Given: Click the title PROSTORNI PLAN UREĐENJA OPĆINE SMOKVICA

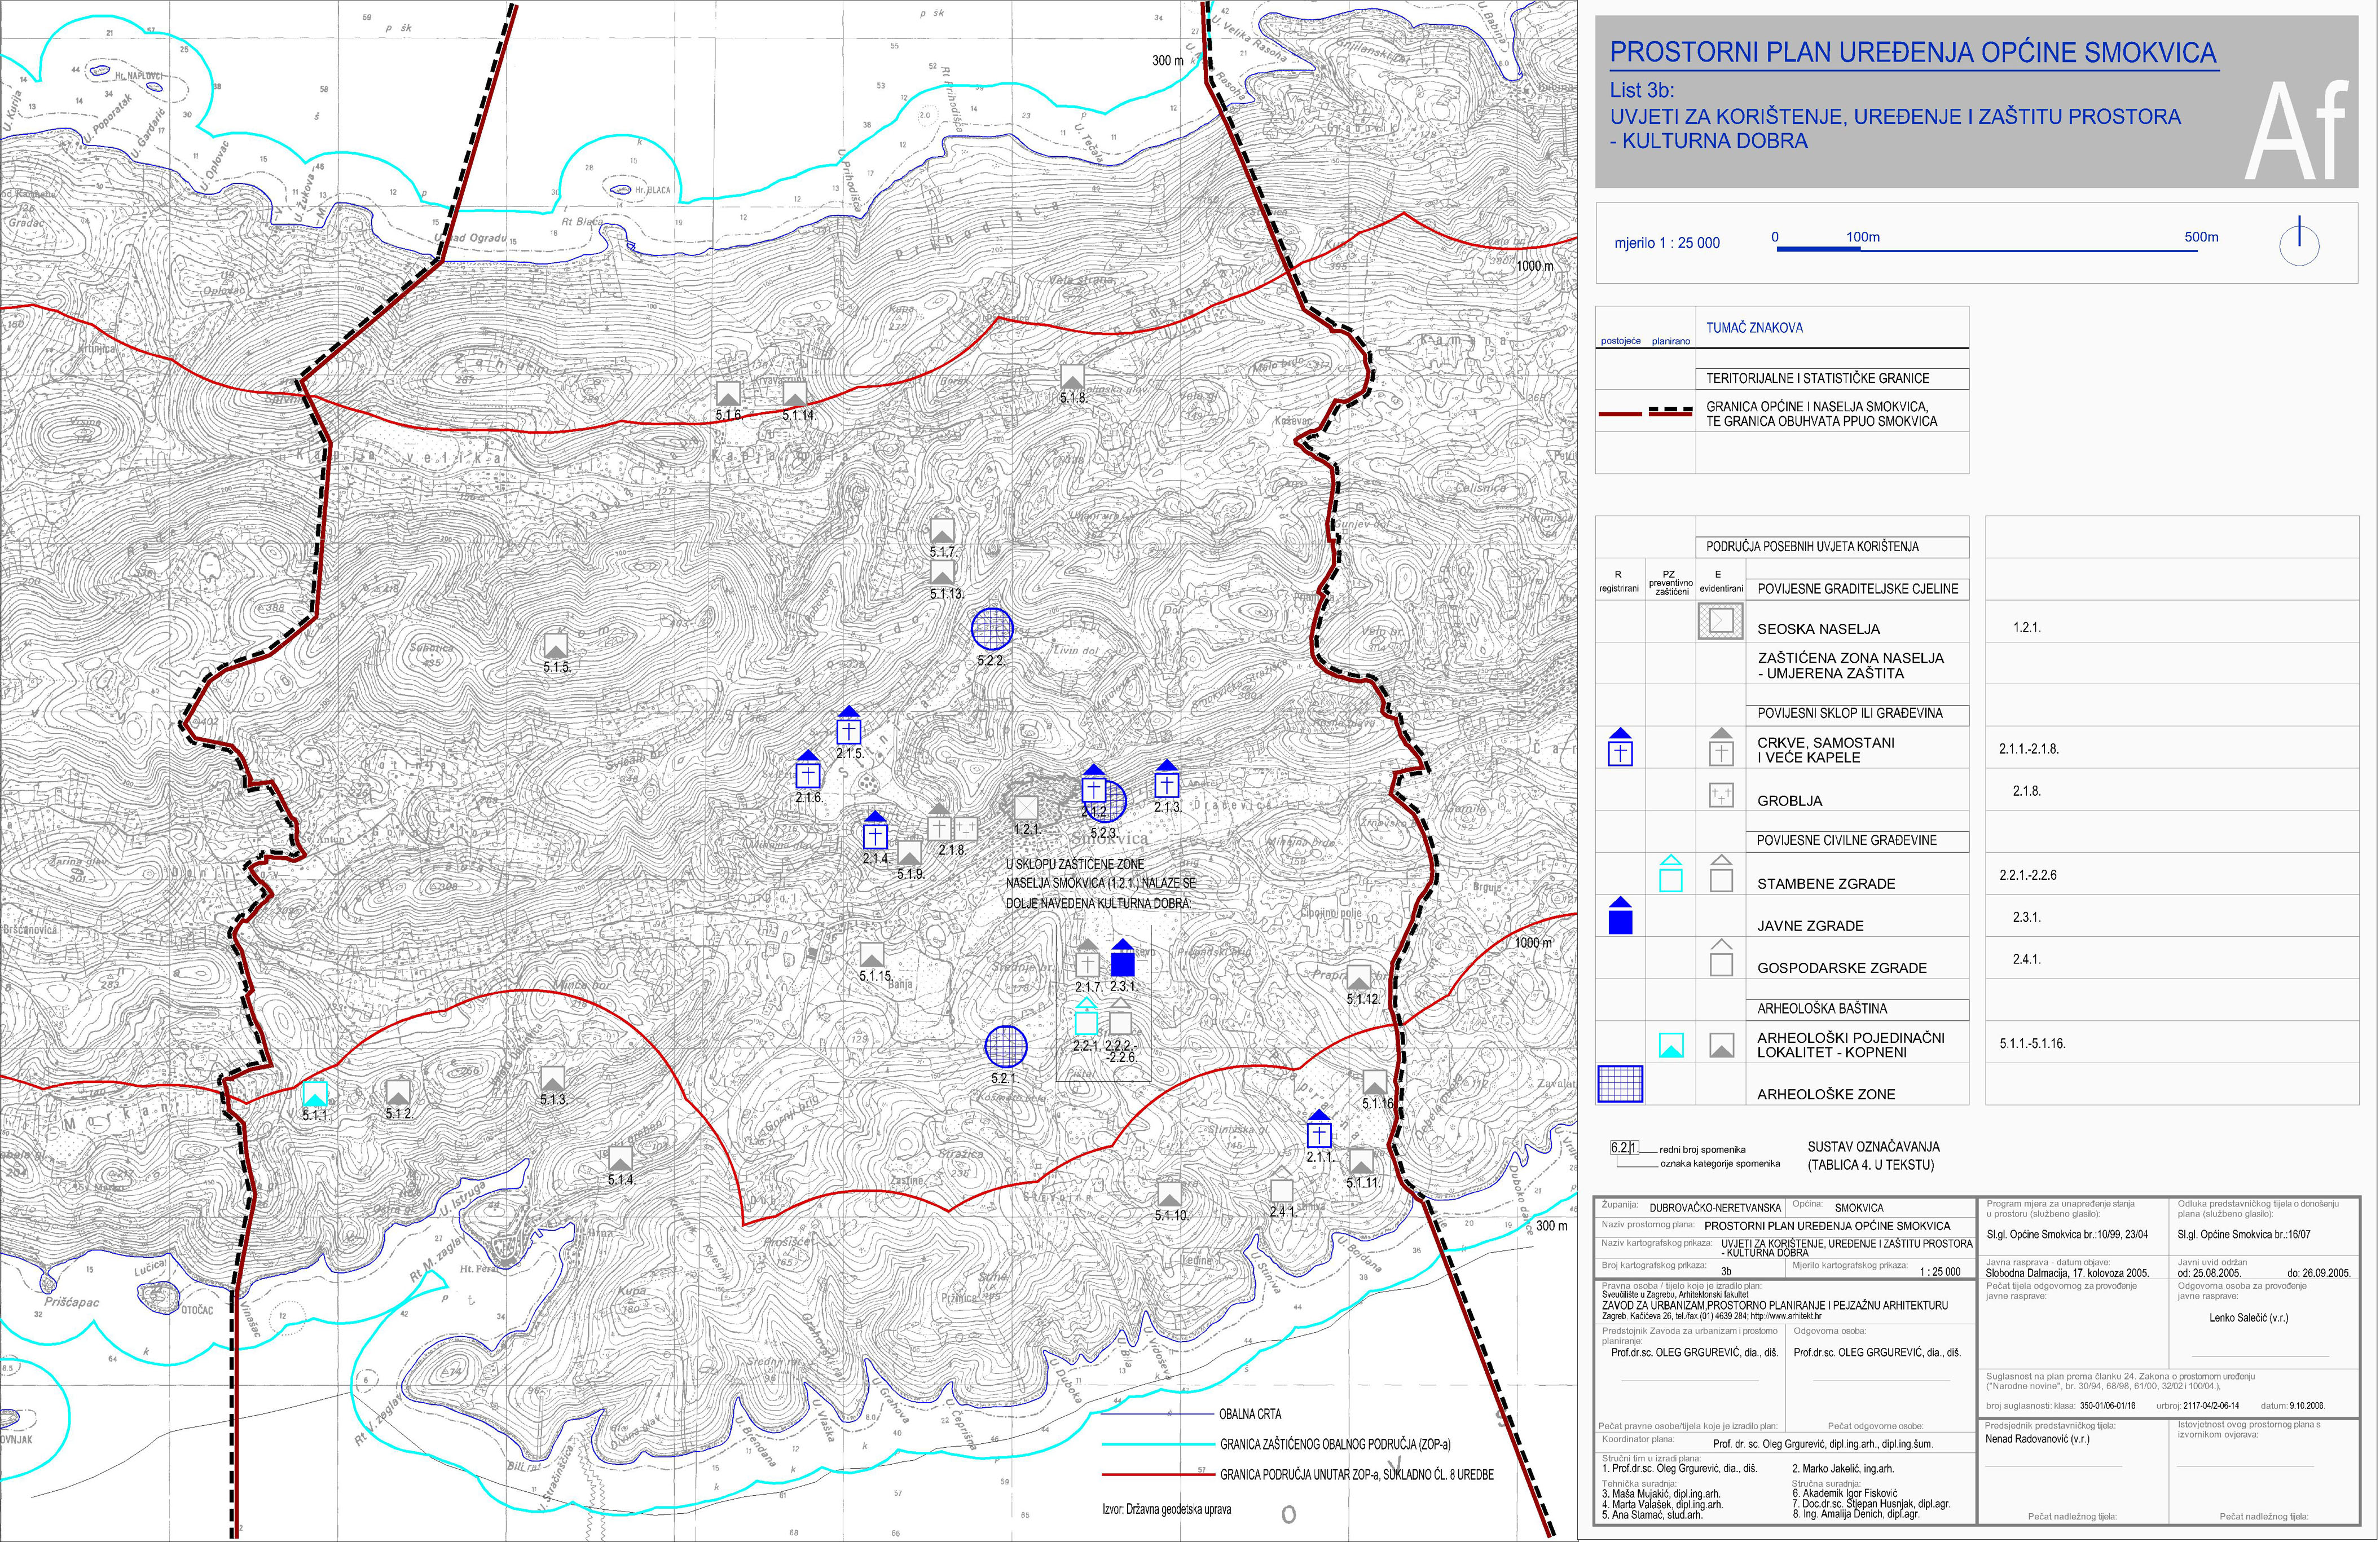Looking at the screenshot, I should [x=1912, y=53].
